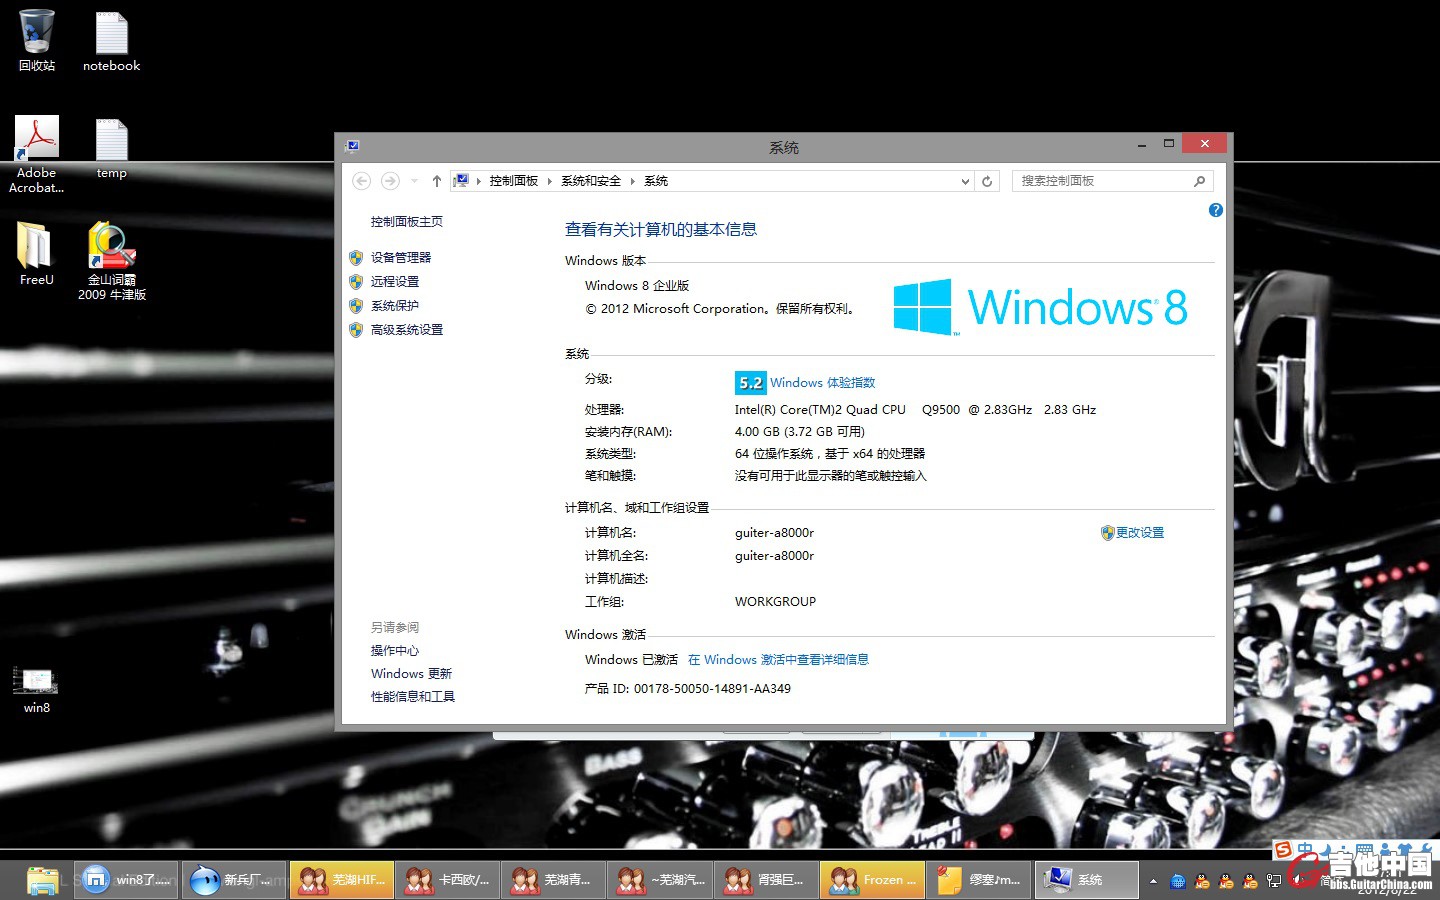The image size is (1440, 900).
Task: Switch to the 系统 taskbar button
Action: click(x=1086, y=880)
